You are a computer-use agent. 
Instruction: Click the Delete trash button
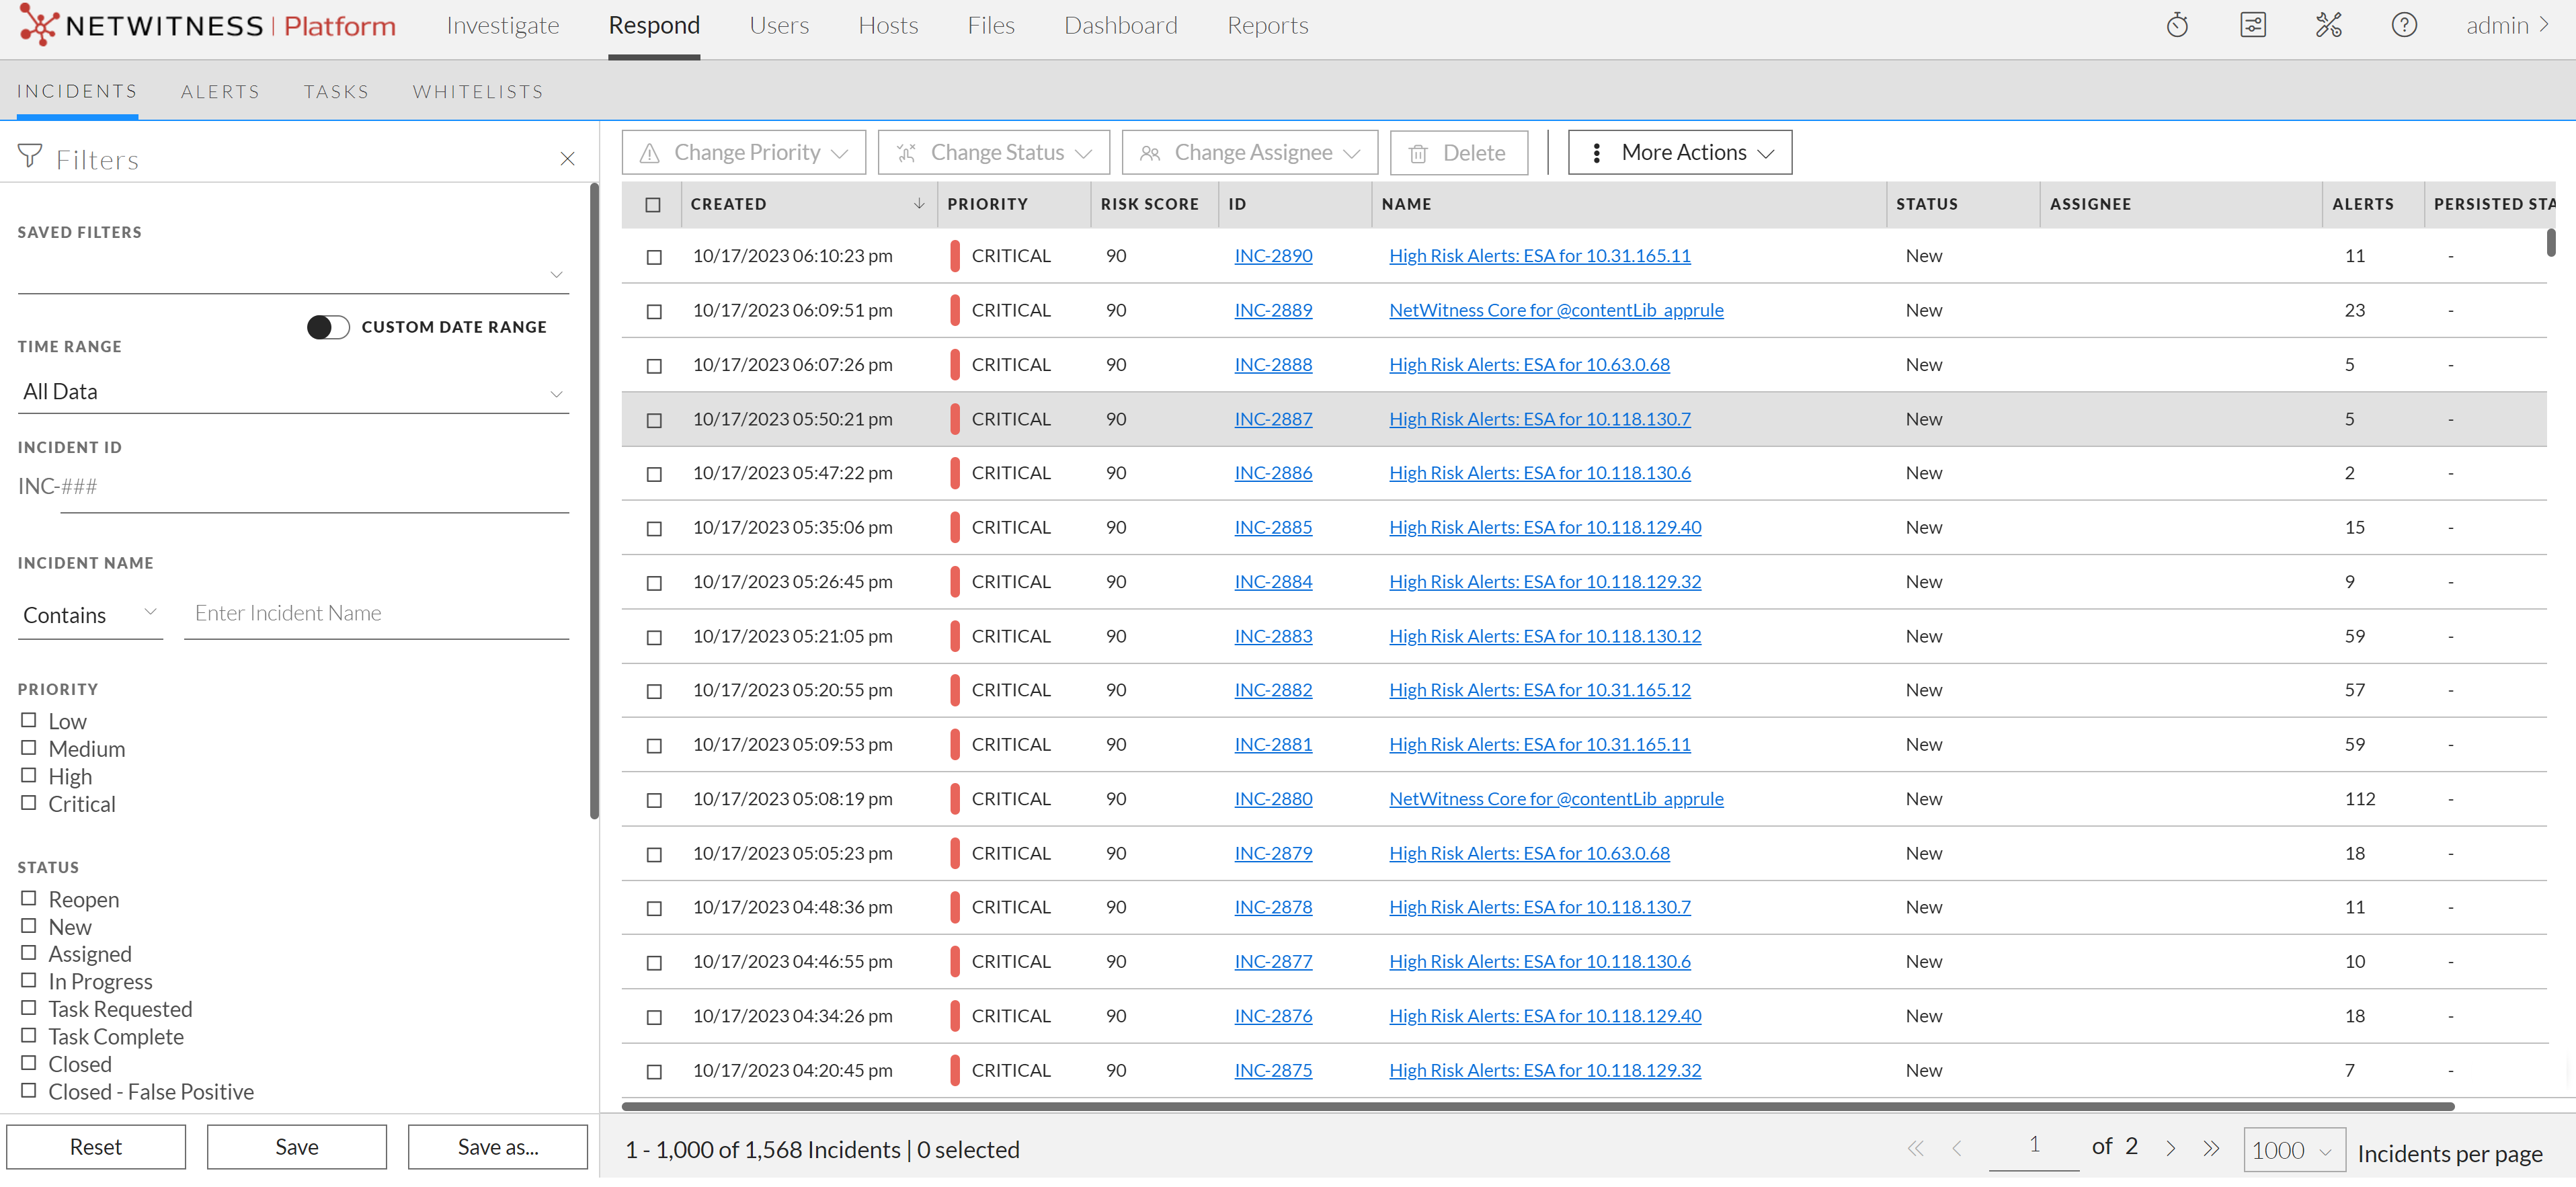pyautogui.click(x=1458, y=153)
